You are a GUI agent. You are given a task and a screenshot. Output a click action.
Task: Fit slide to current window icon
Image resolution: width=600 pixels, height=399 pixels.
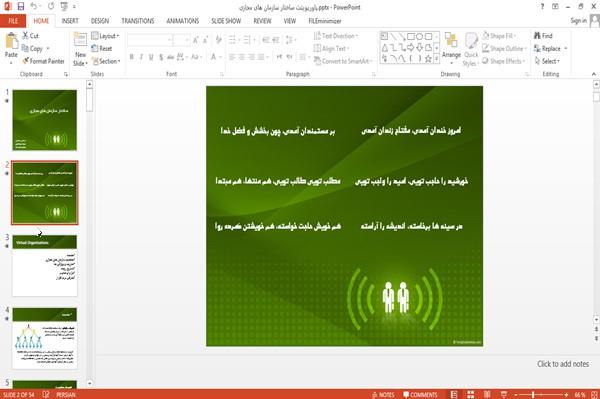coord(595,395)
